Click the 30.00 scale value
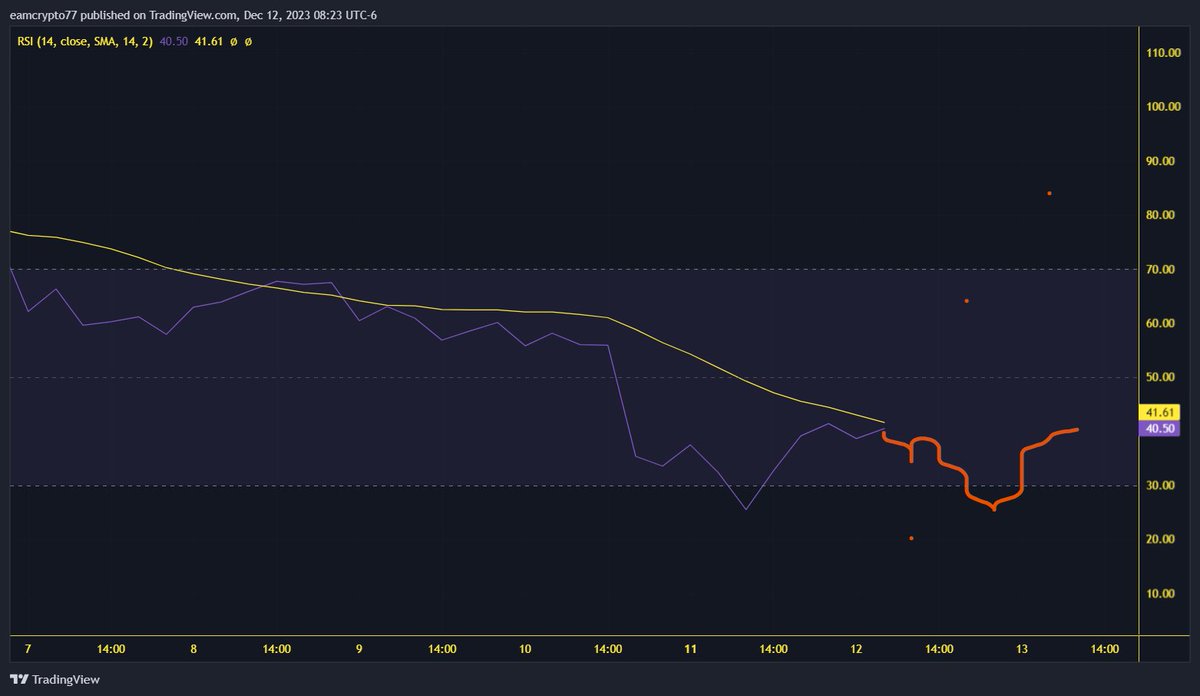Image resolution: width=1200 pixels, height=696 pixels. coord(1160,485)
